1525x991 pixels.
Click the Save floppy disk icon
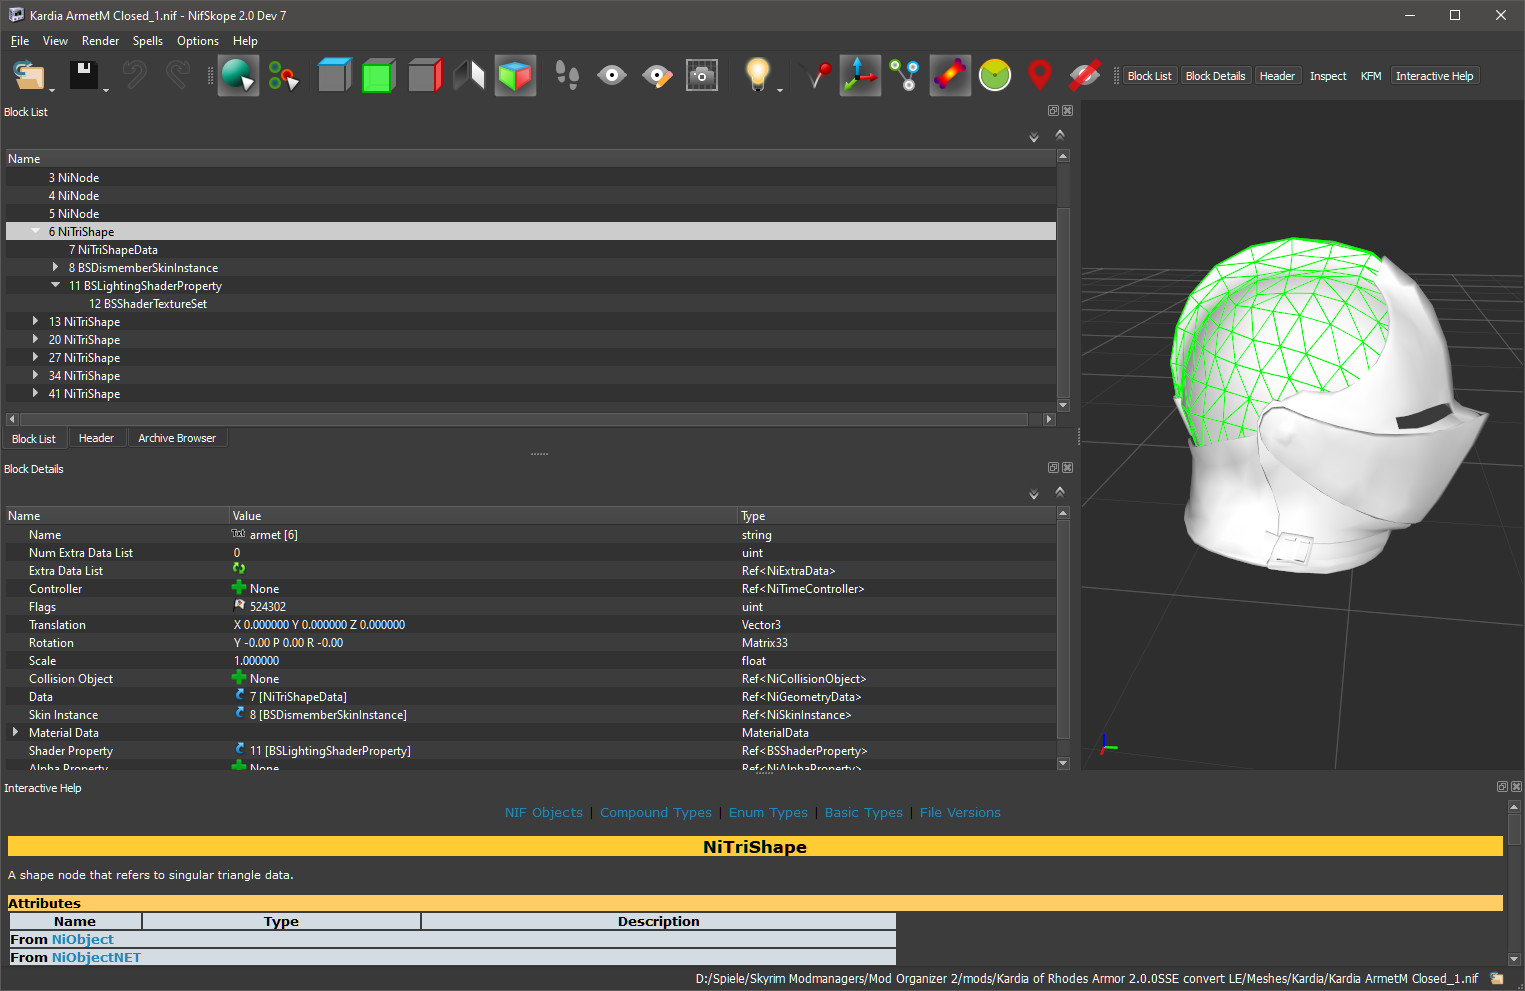pos(84,76)
